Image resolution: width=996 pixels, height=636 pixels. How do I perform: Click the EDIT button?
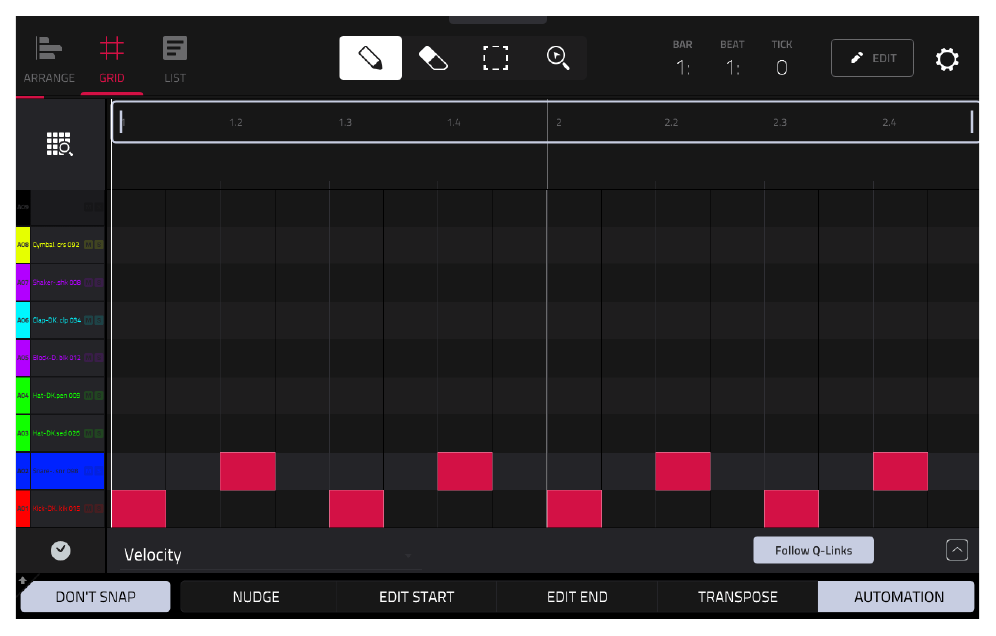pos(872,58)
